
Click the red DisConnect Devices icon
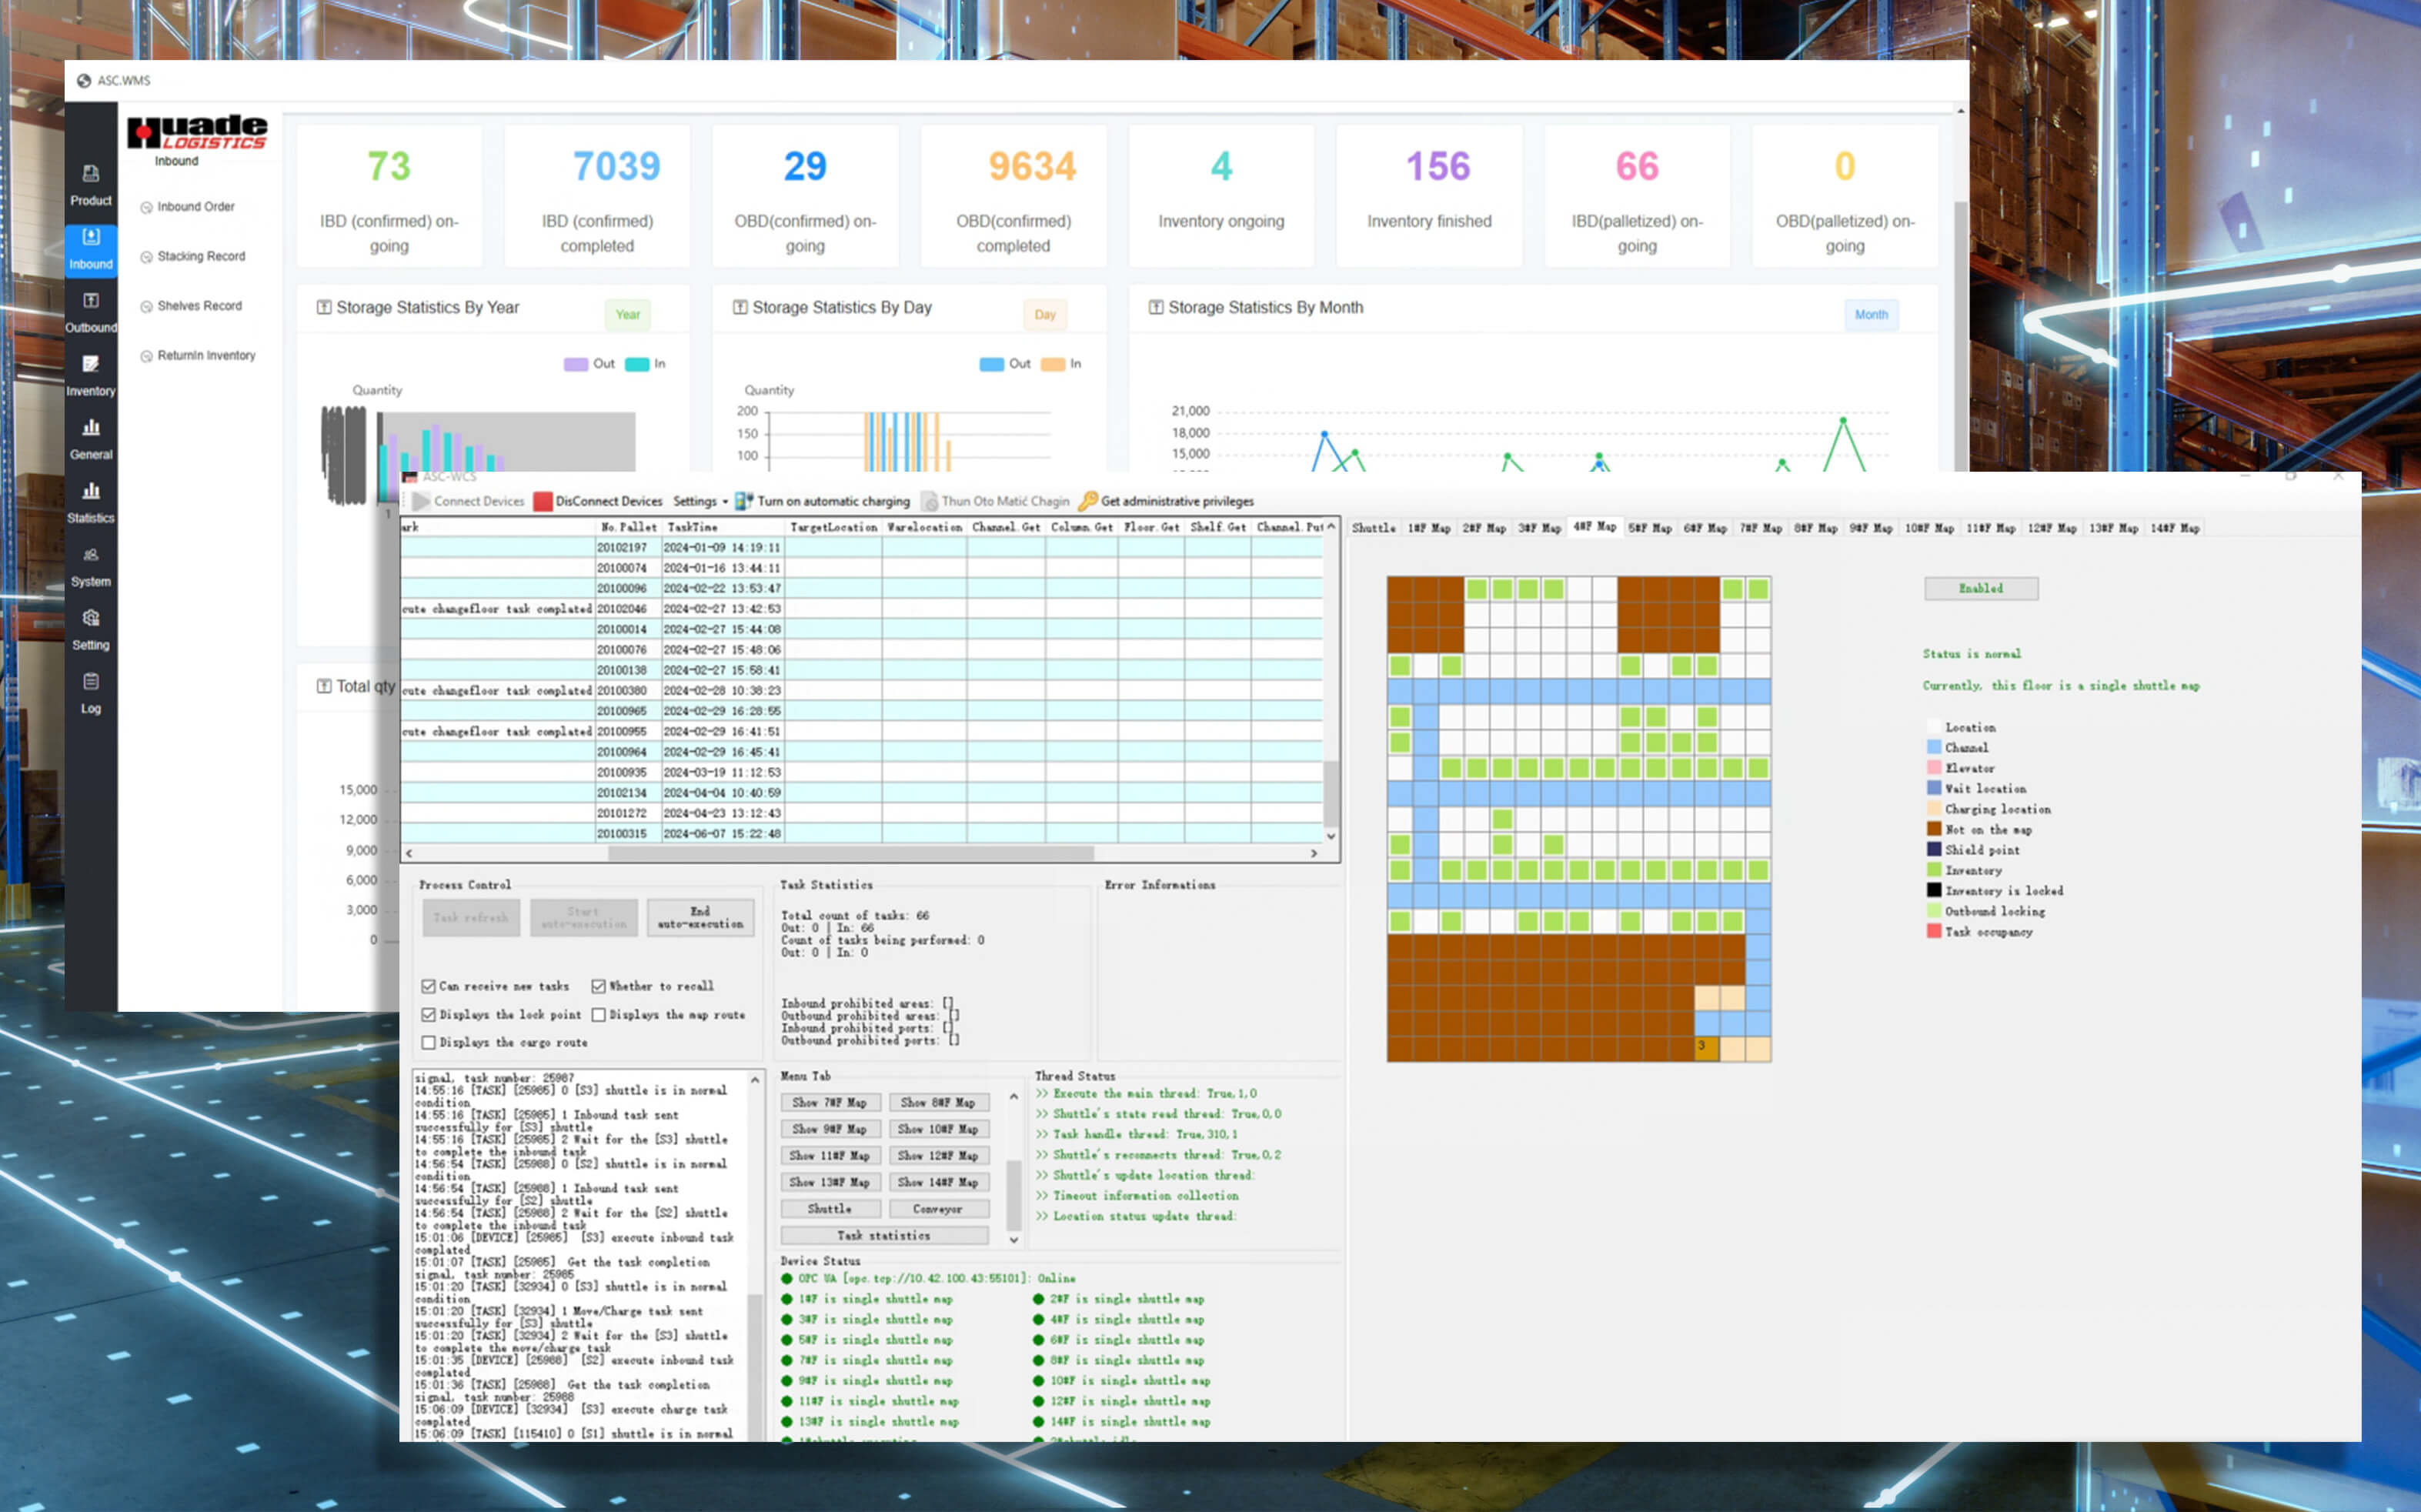tap(543, 502)
